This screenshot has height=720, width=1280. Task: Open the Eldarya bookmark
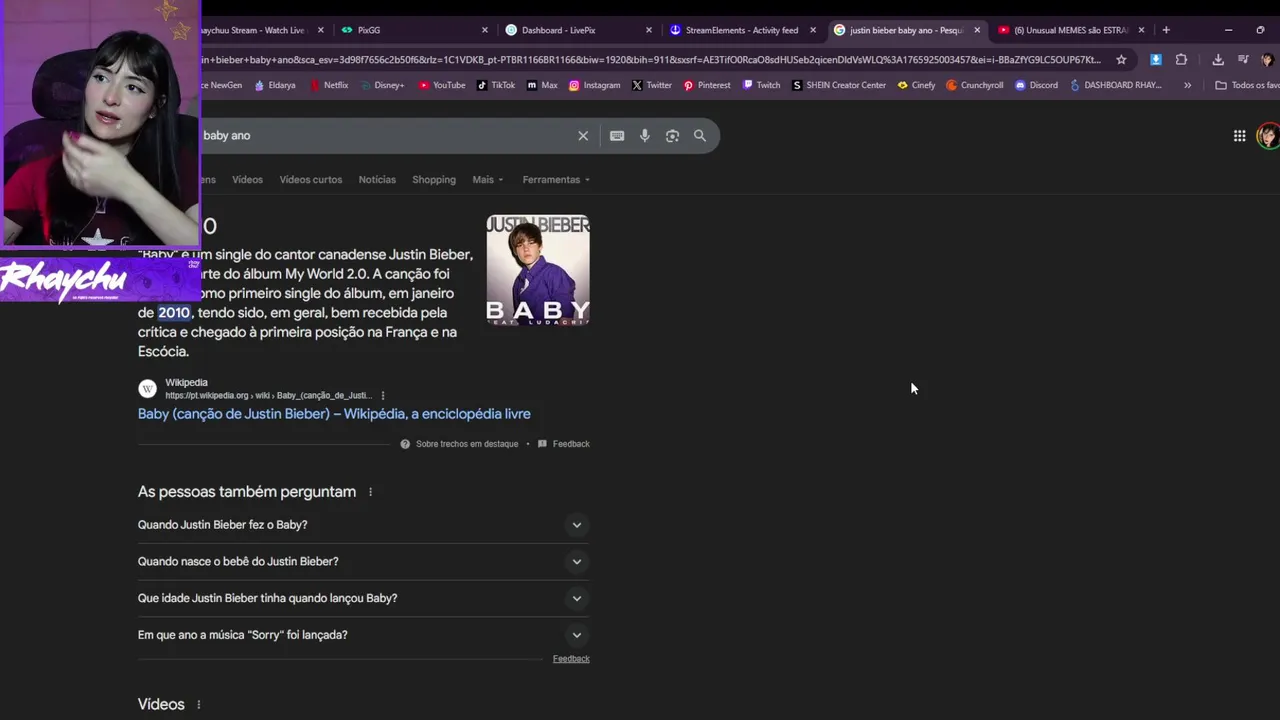275,86
